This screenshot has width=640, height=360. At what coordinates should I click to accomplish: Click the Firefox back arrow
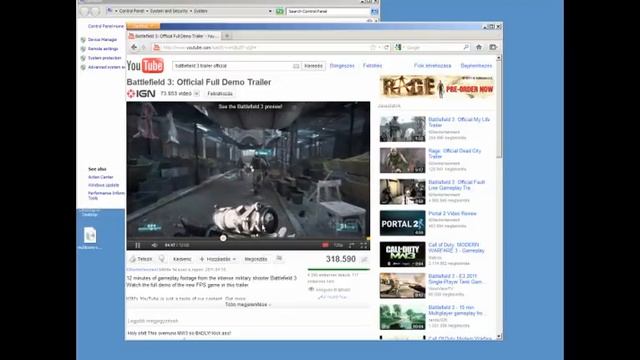134,47
